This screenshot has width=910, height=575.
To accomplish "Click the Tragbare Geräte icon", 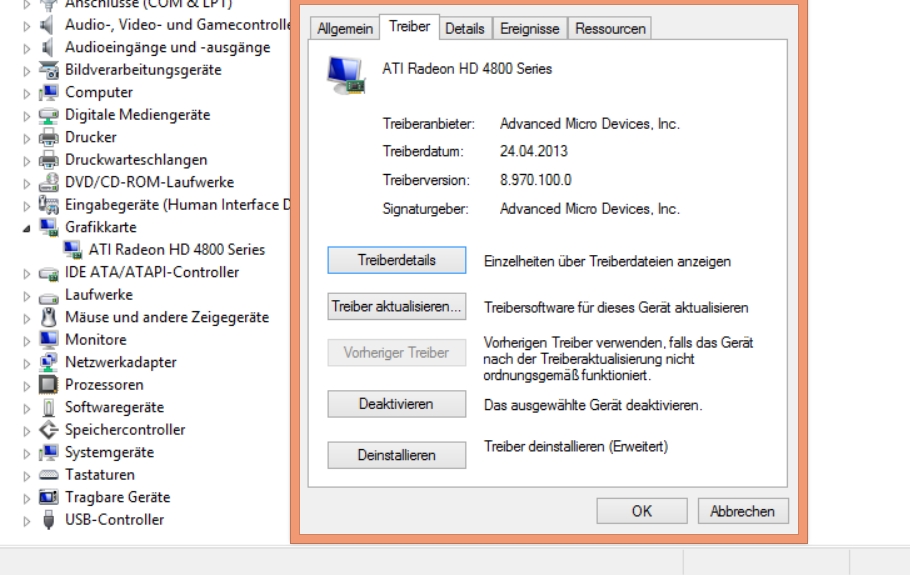I will [48, 497].
